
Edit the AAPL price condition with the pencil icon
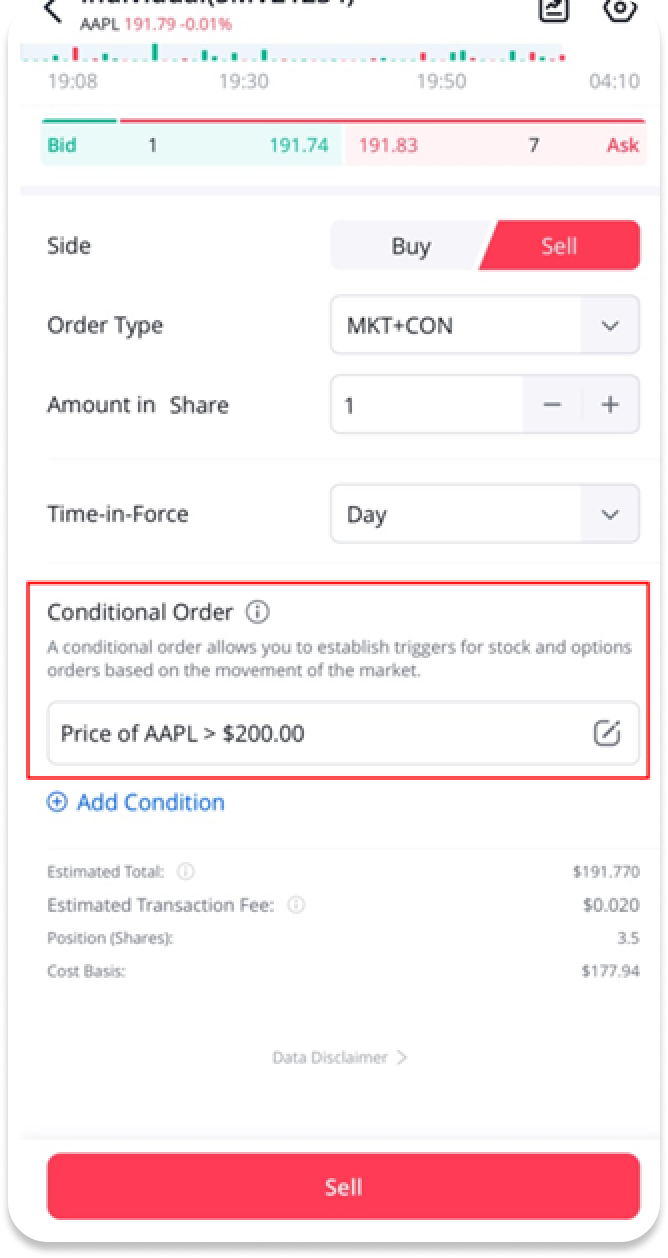(x=607, y=733)
